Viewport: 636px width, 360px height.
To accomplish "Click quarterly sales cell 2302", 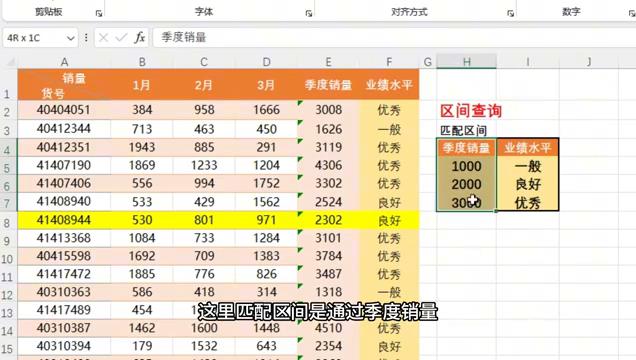I will click(x=328, y=220).
